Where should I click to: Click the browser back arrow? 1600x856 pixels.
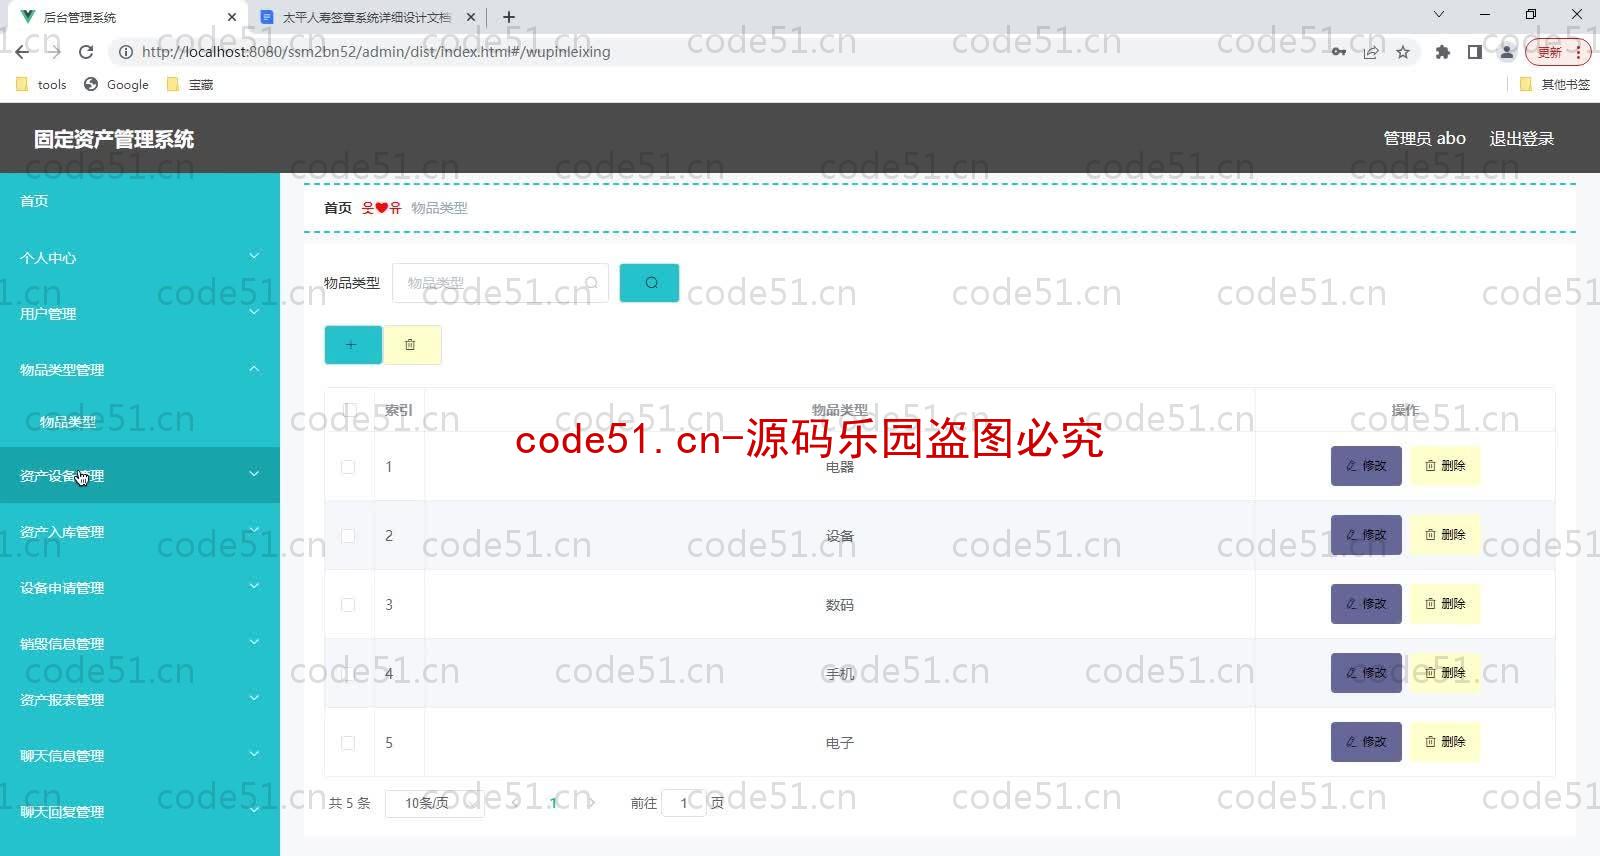pyautogui.click(x=23, y=52)
